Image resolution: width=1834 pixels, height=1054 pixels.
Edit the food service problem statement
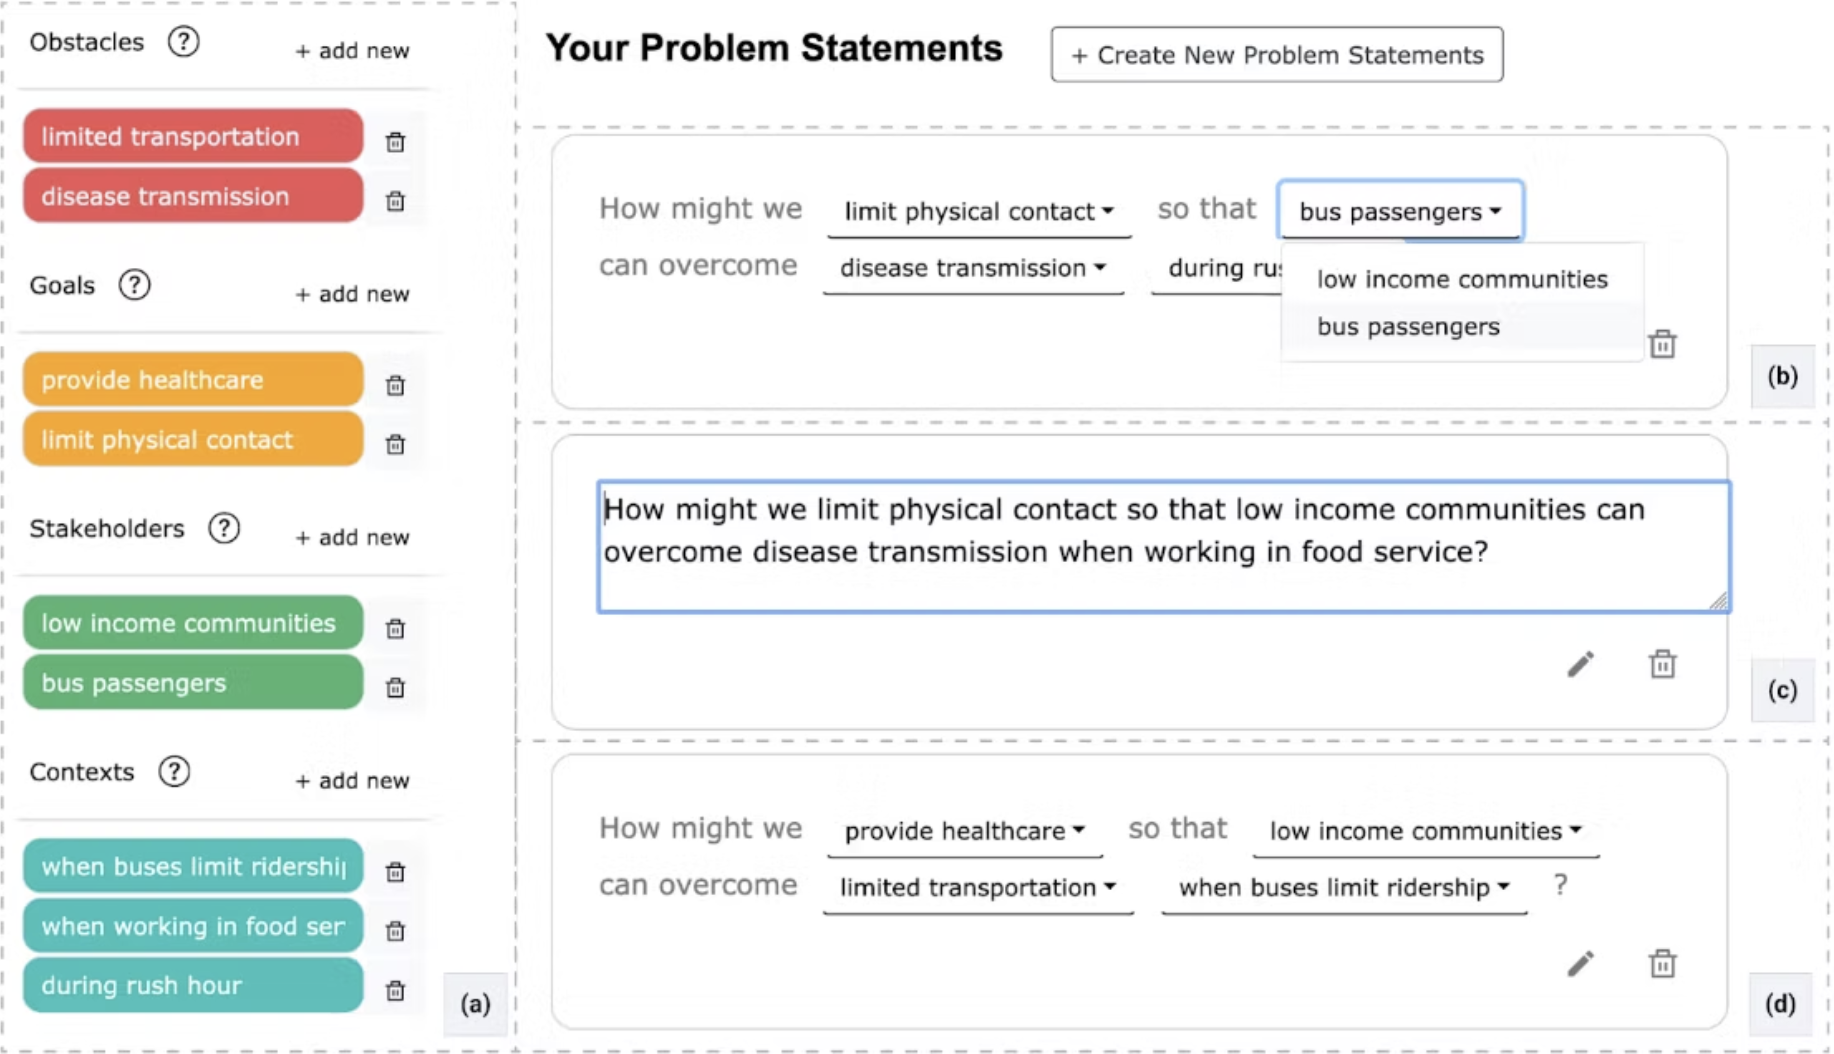pos(1580,664)
